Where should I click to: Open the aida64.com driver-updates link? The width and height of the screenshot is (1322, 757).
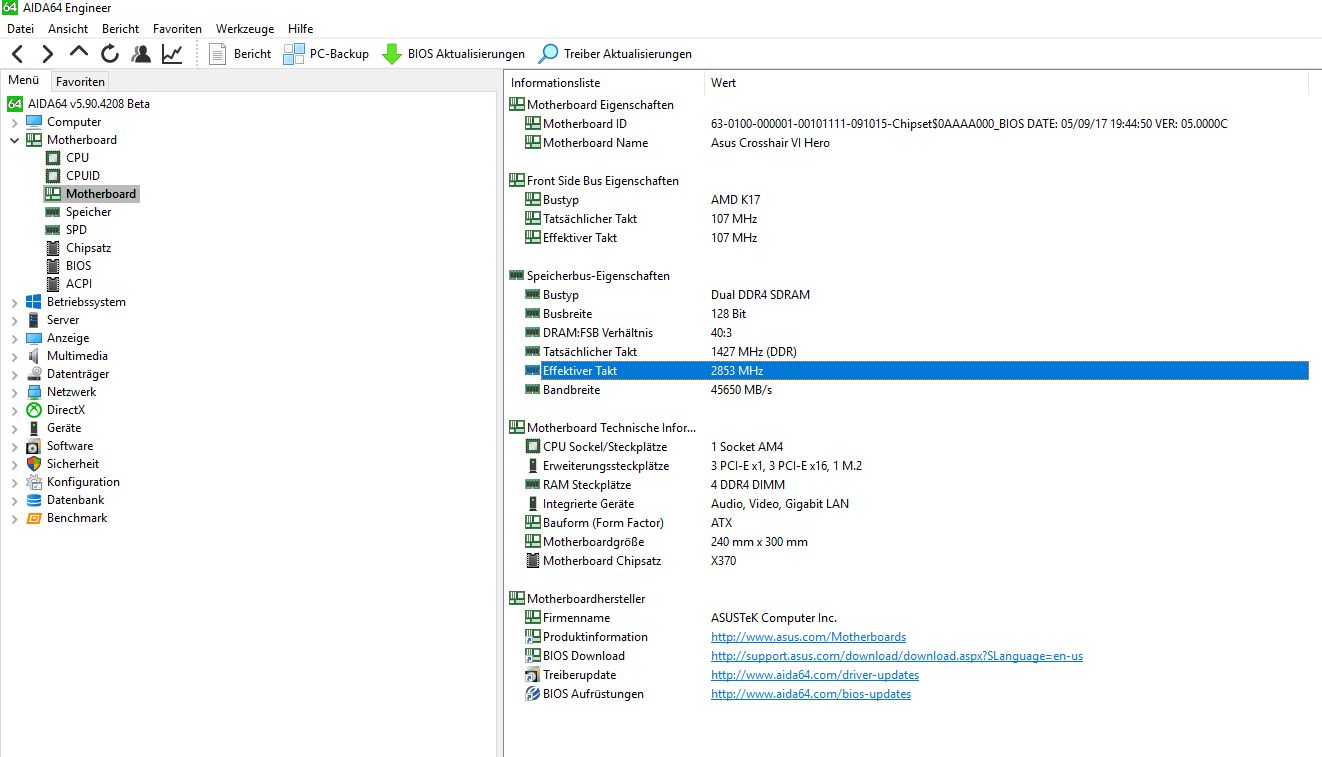(815, 675)
